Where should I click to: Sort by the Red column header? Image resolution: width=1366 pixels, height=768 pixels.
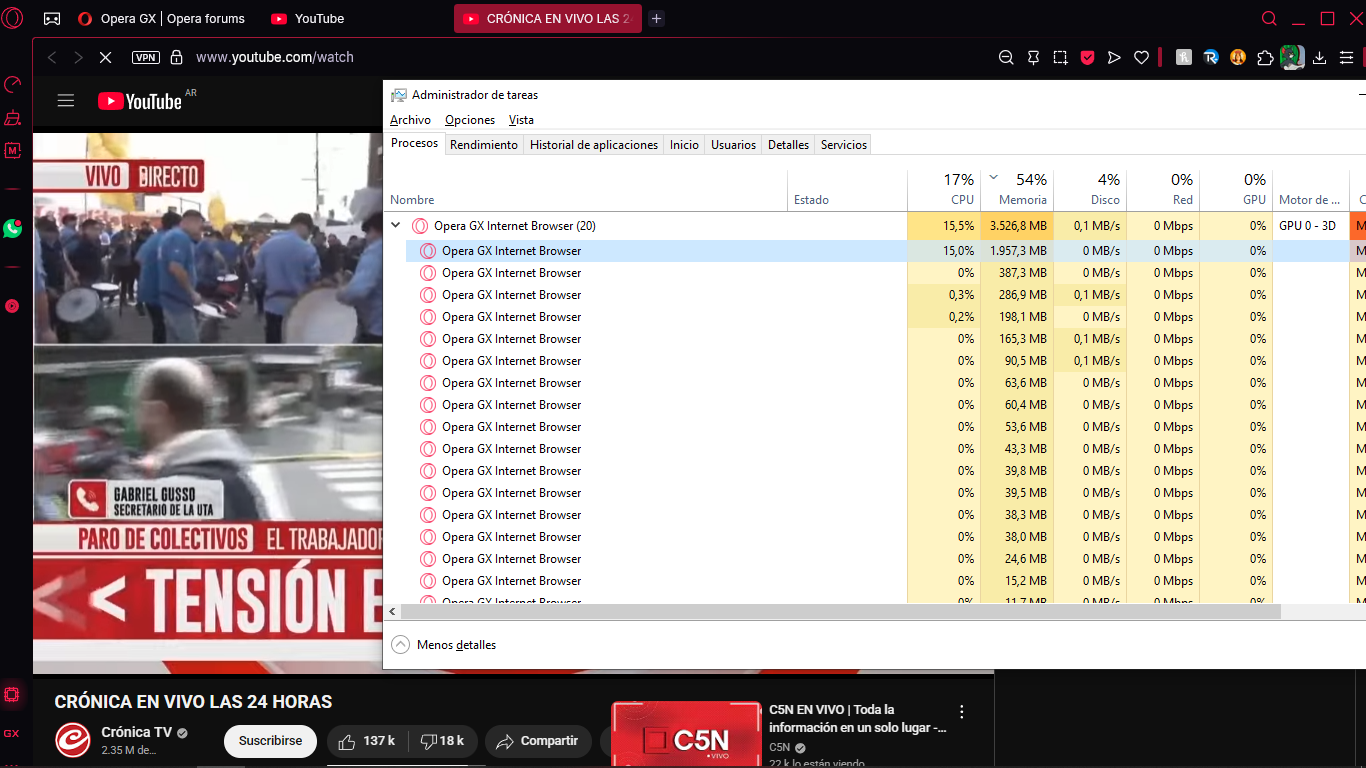pos(1163,189)
